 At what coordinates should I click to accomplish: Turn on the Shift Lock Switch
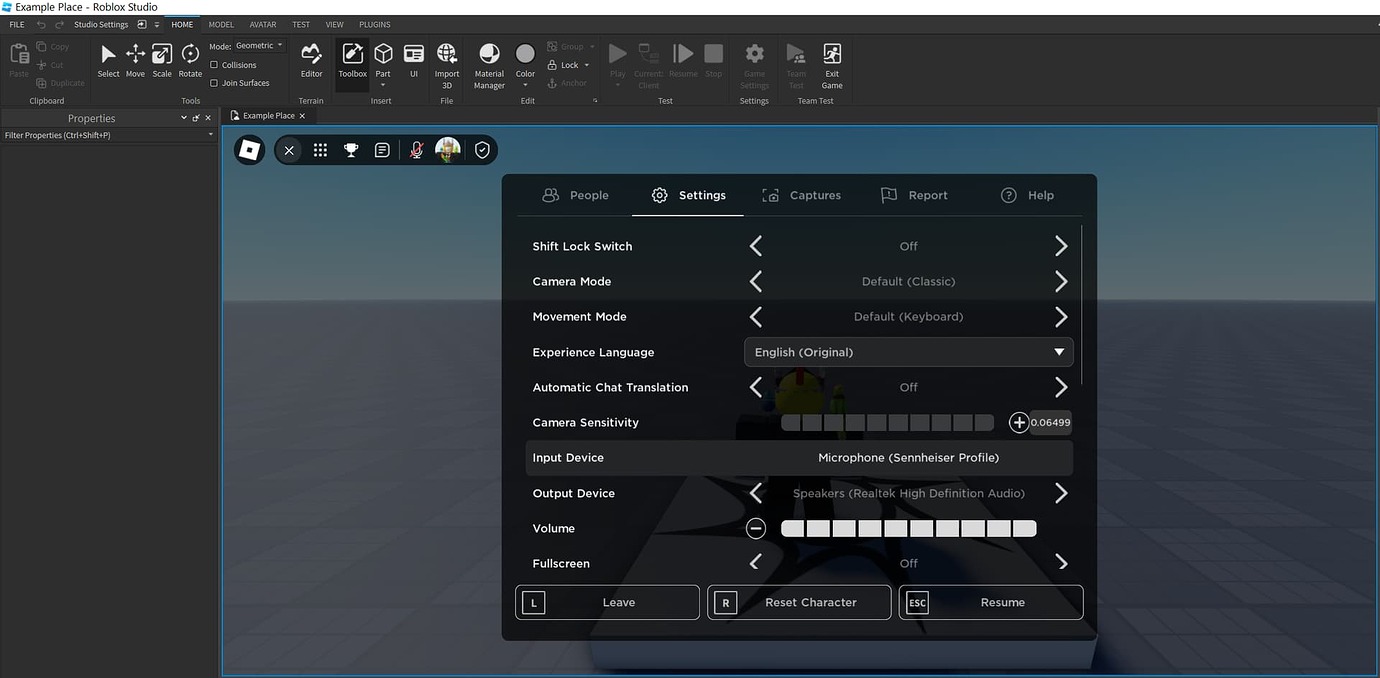click(1060, 245)
